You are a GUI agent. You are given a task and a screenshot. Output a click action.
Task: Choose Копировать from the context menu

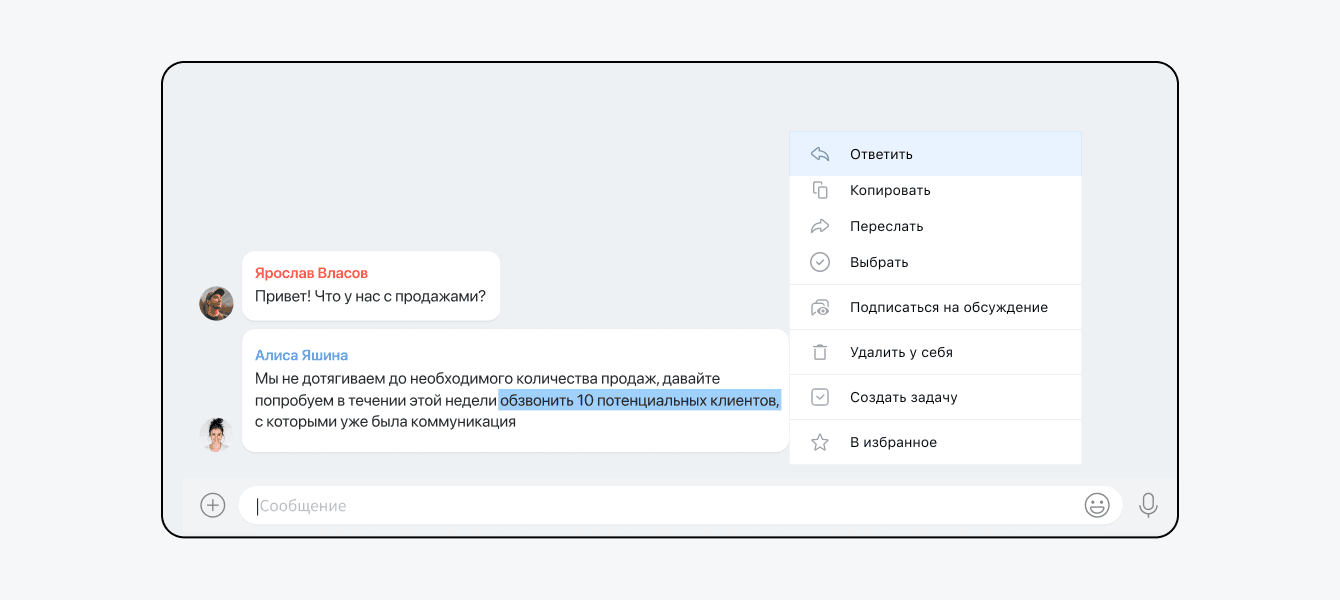[x=890, y=190]
